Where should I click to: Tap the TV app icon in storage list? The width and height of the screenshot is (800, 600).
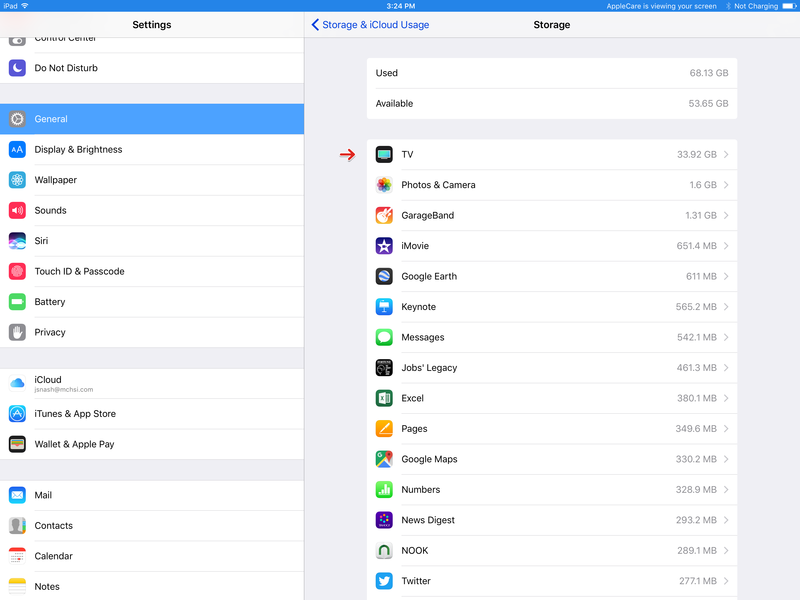coord(384,154)
